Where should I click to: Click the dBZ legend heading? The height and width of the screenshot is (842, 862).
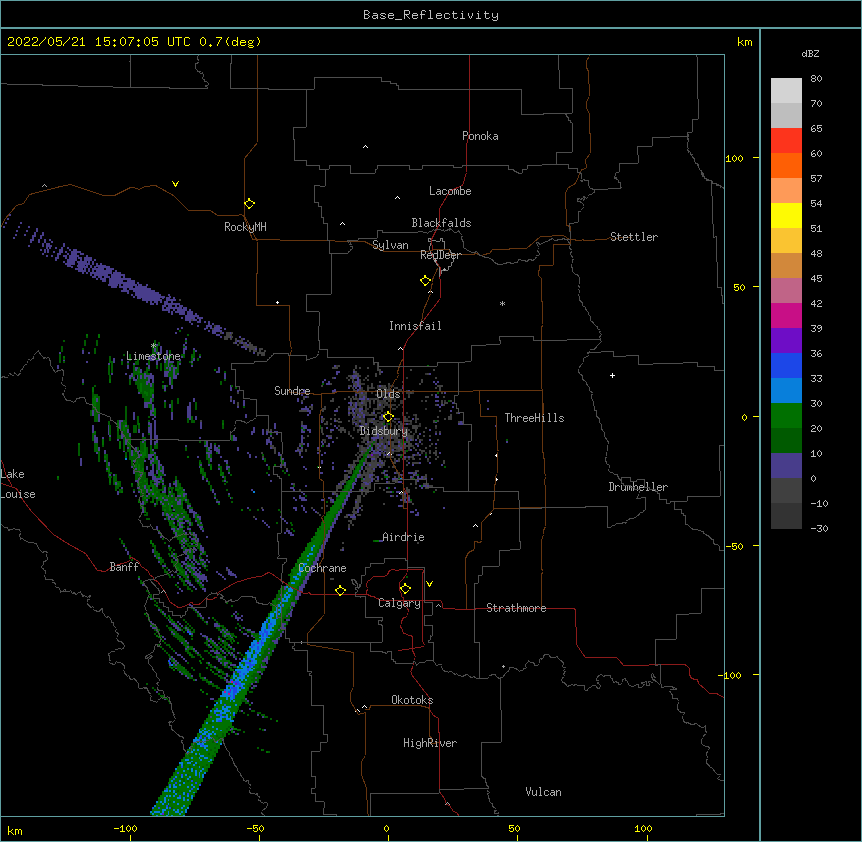point(810,53)
